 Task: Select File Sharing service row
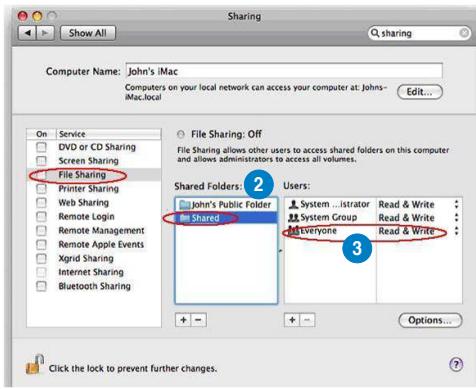point(94,175)
